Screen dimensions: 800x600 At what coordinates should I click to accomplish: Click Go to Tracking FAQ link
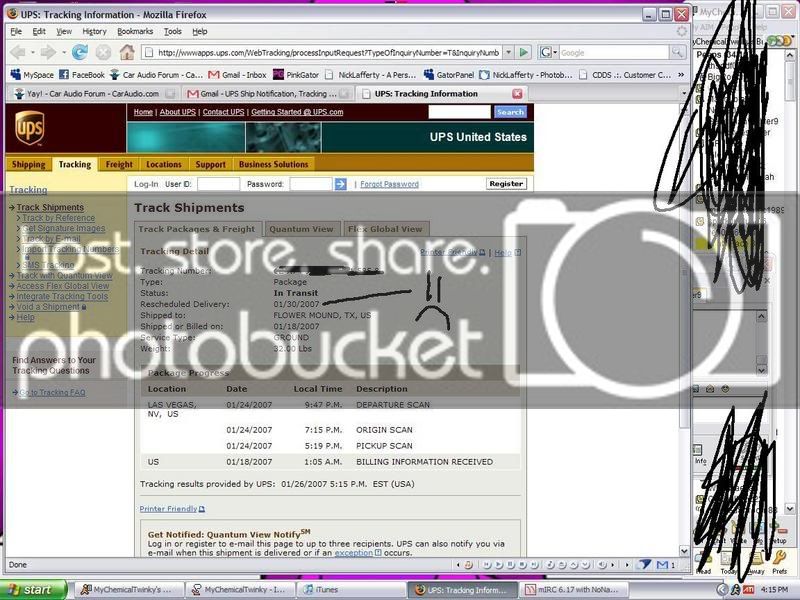click(52, 392)
